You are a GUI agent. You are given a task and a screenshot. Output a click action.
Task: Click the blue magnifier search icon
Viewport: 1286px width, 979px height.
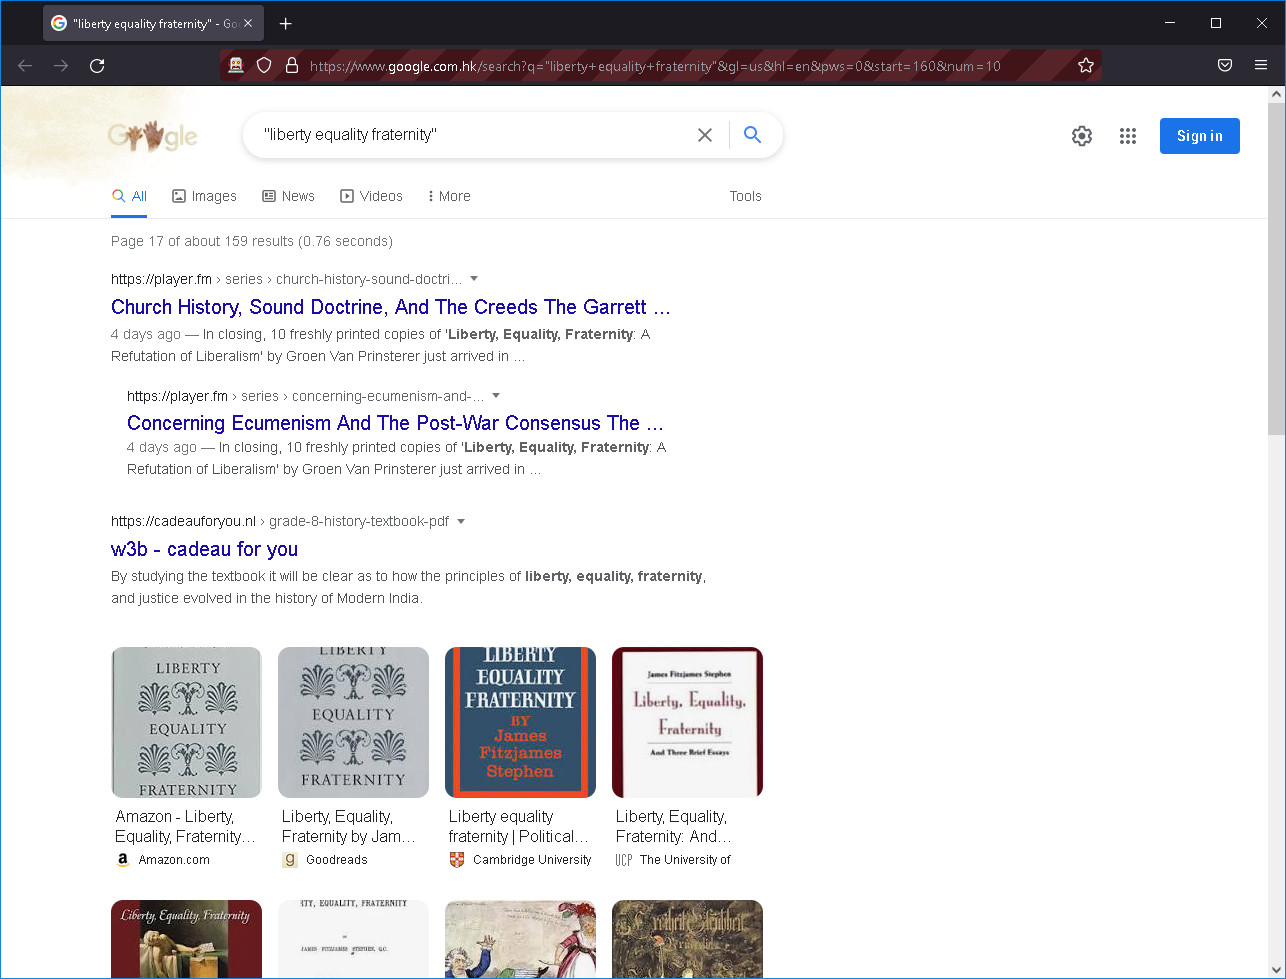coord(753,135)
